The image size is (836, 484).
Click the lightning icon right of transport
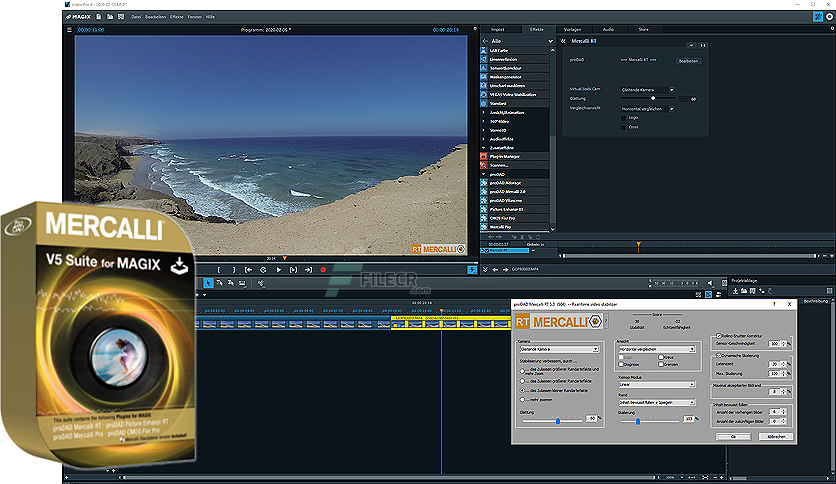point(472,269)
